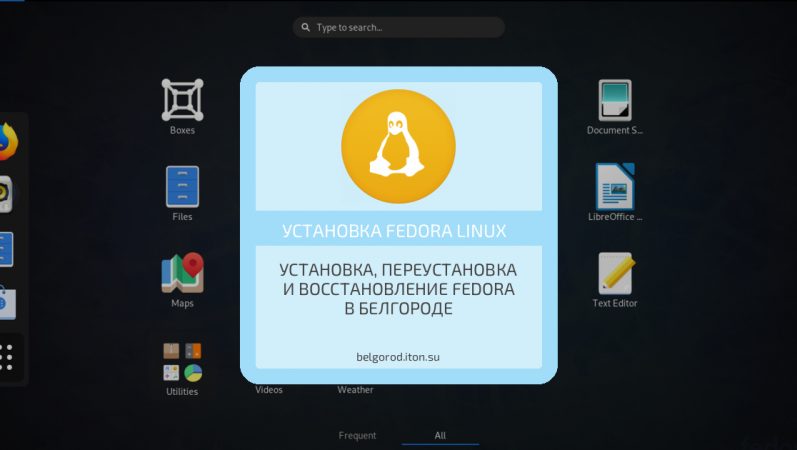The image size is (797, 450).
Task: Click the yellow Linux penguin logo
Action: tap(398, 146)
